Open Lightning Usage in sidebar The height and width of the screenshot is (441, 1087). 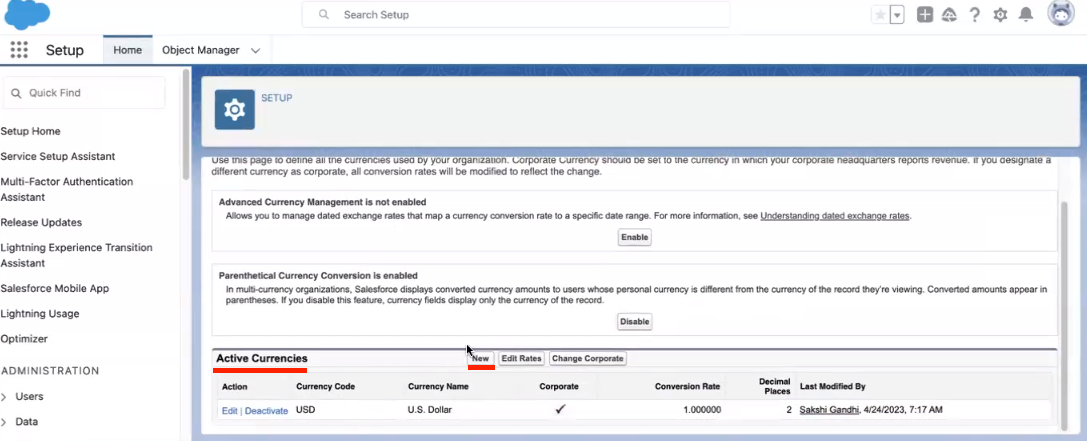tap(40, 313)
